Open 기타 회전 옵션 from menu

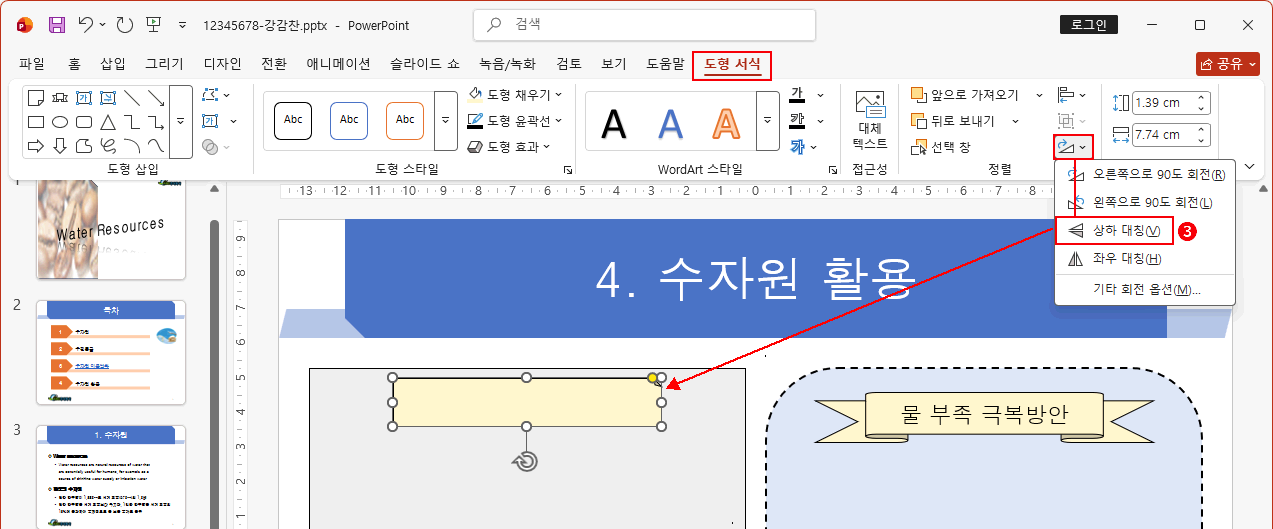(x=1144, y=290)
